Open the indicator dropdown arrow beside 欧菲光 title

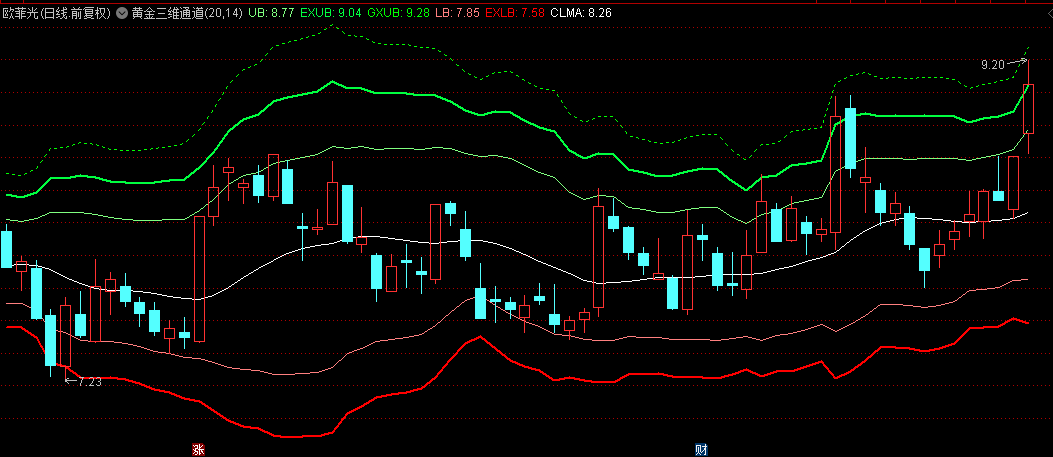tap(121, 12)
